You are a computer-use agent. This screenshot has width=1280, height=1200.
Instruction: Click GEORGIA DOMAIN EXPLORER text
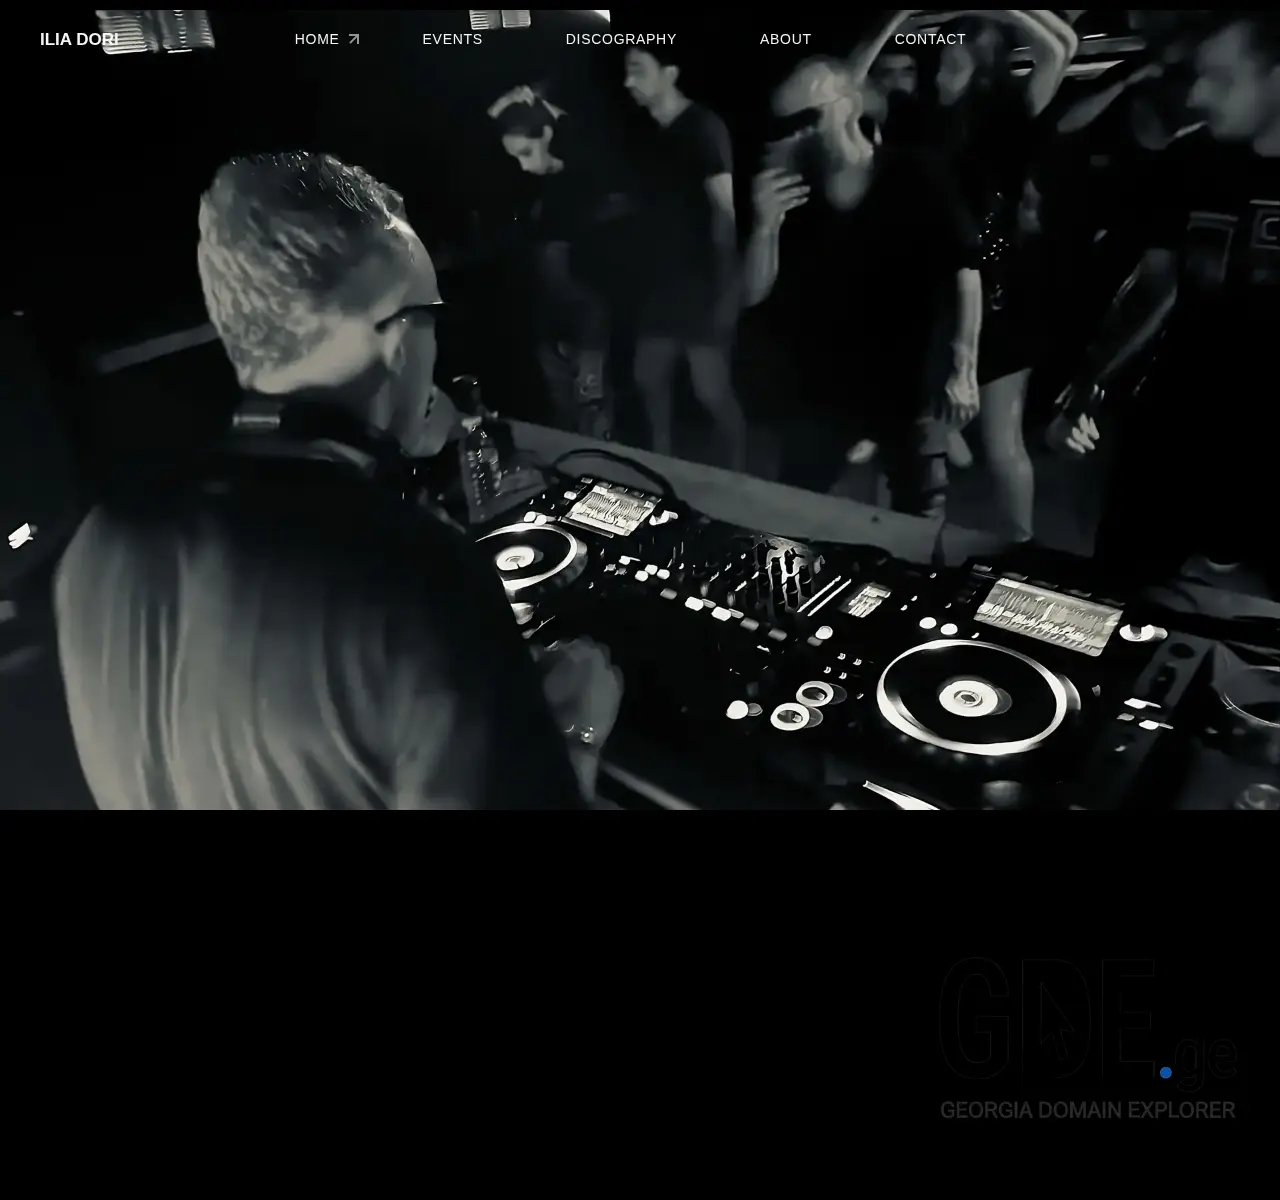[1088, 1110]
